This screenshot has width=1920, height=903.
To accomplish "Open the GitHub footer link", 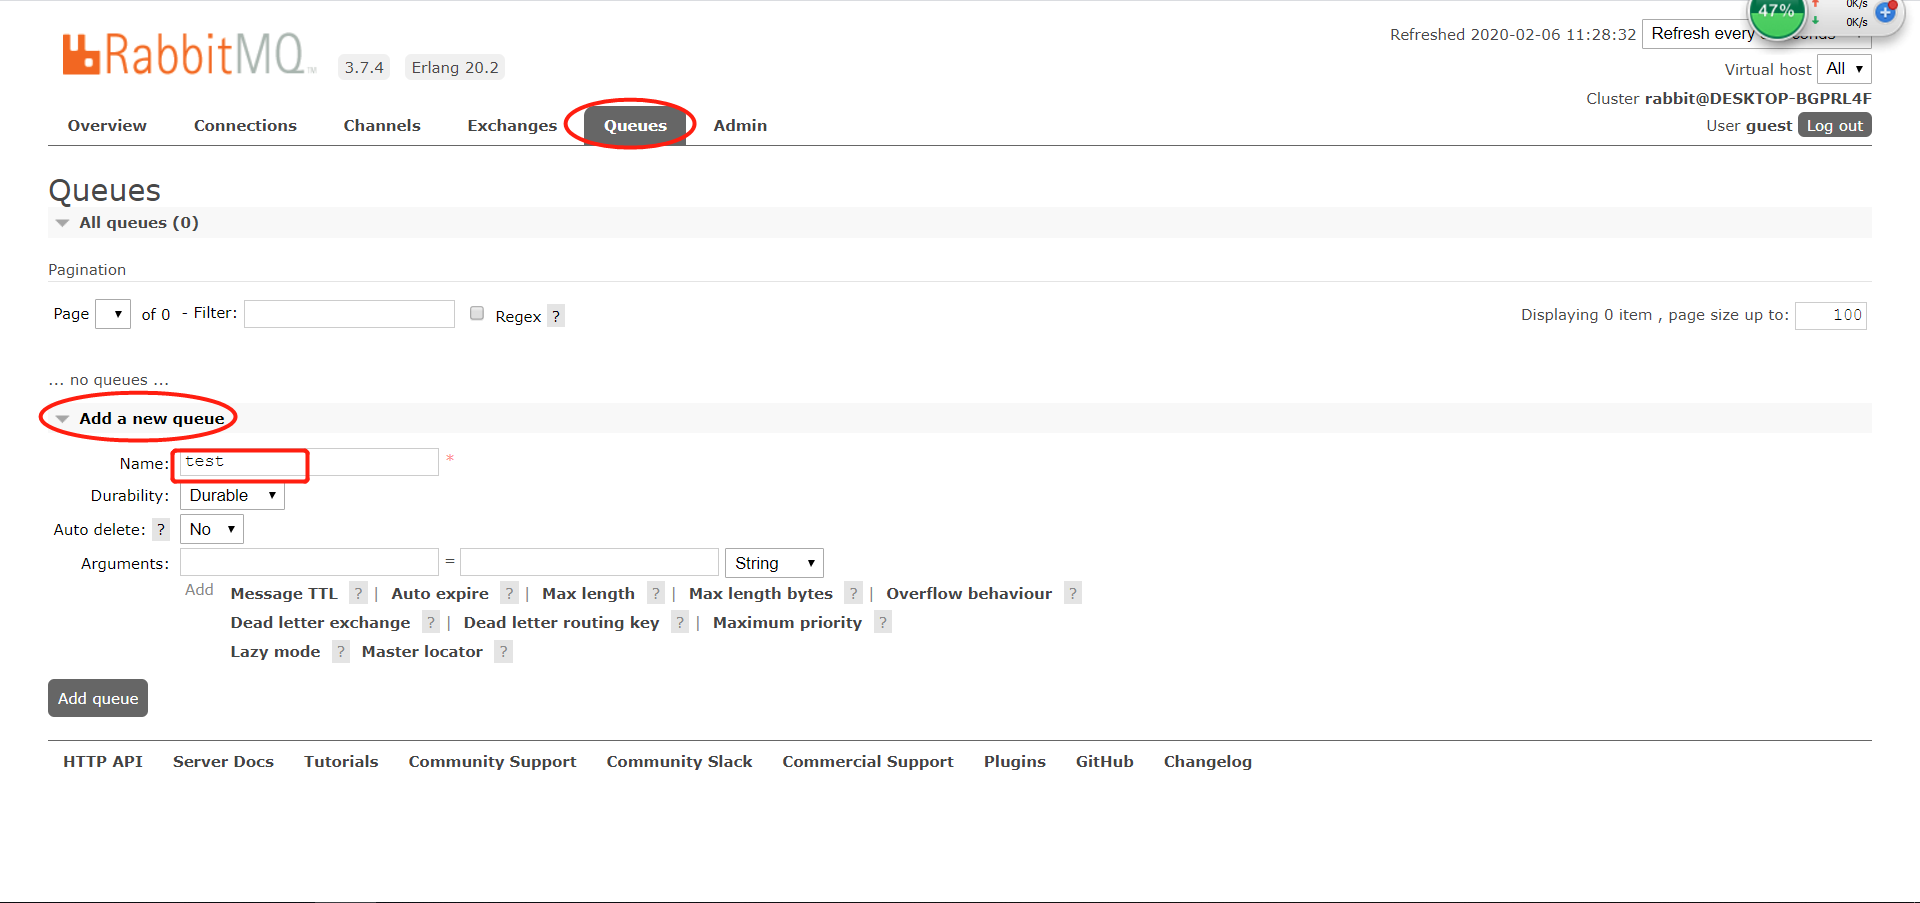I will 1104,761.
